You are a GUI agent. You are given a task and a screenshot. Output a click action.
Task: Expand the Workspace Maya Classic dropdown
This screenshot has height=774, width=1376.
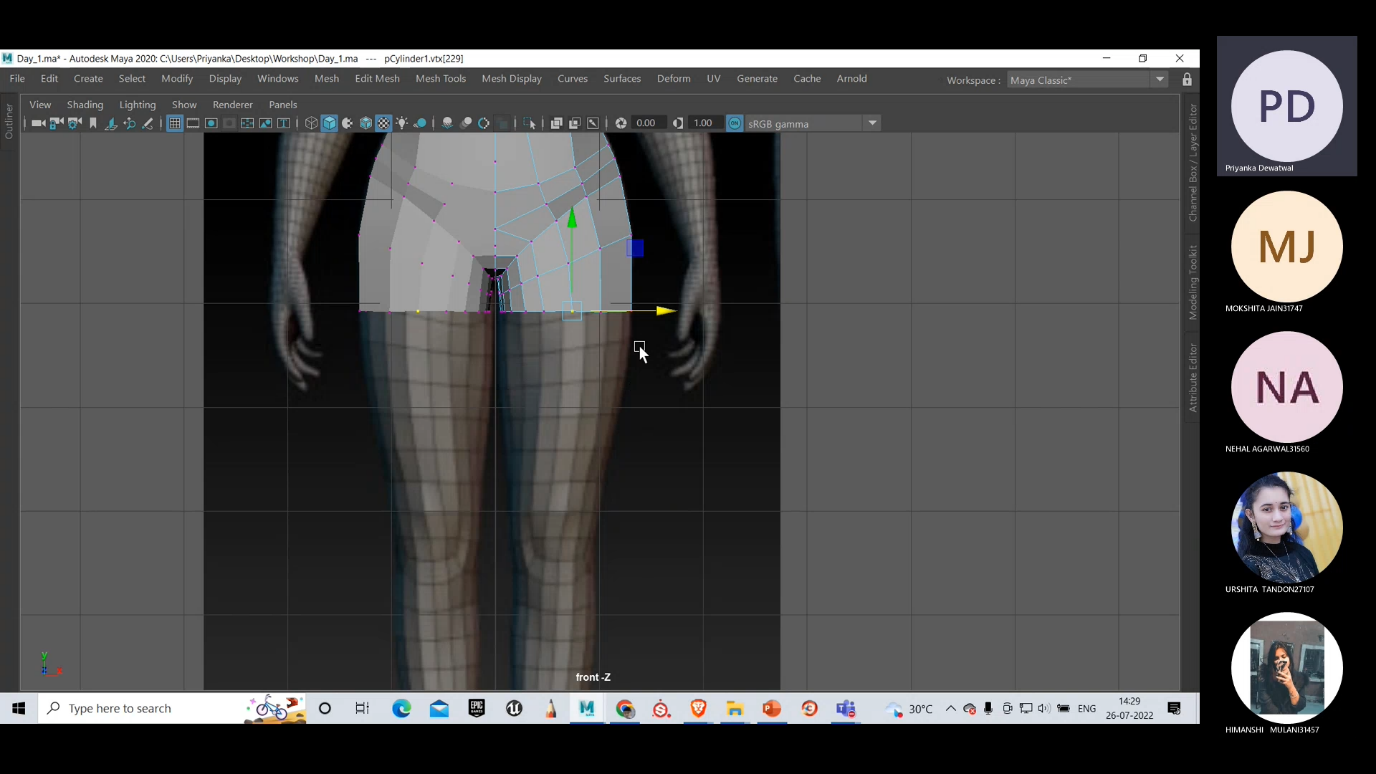point(1160,80)
